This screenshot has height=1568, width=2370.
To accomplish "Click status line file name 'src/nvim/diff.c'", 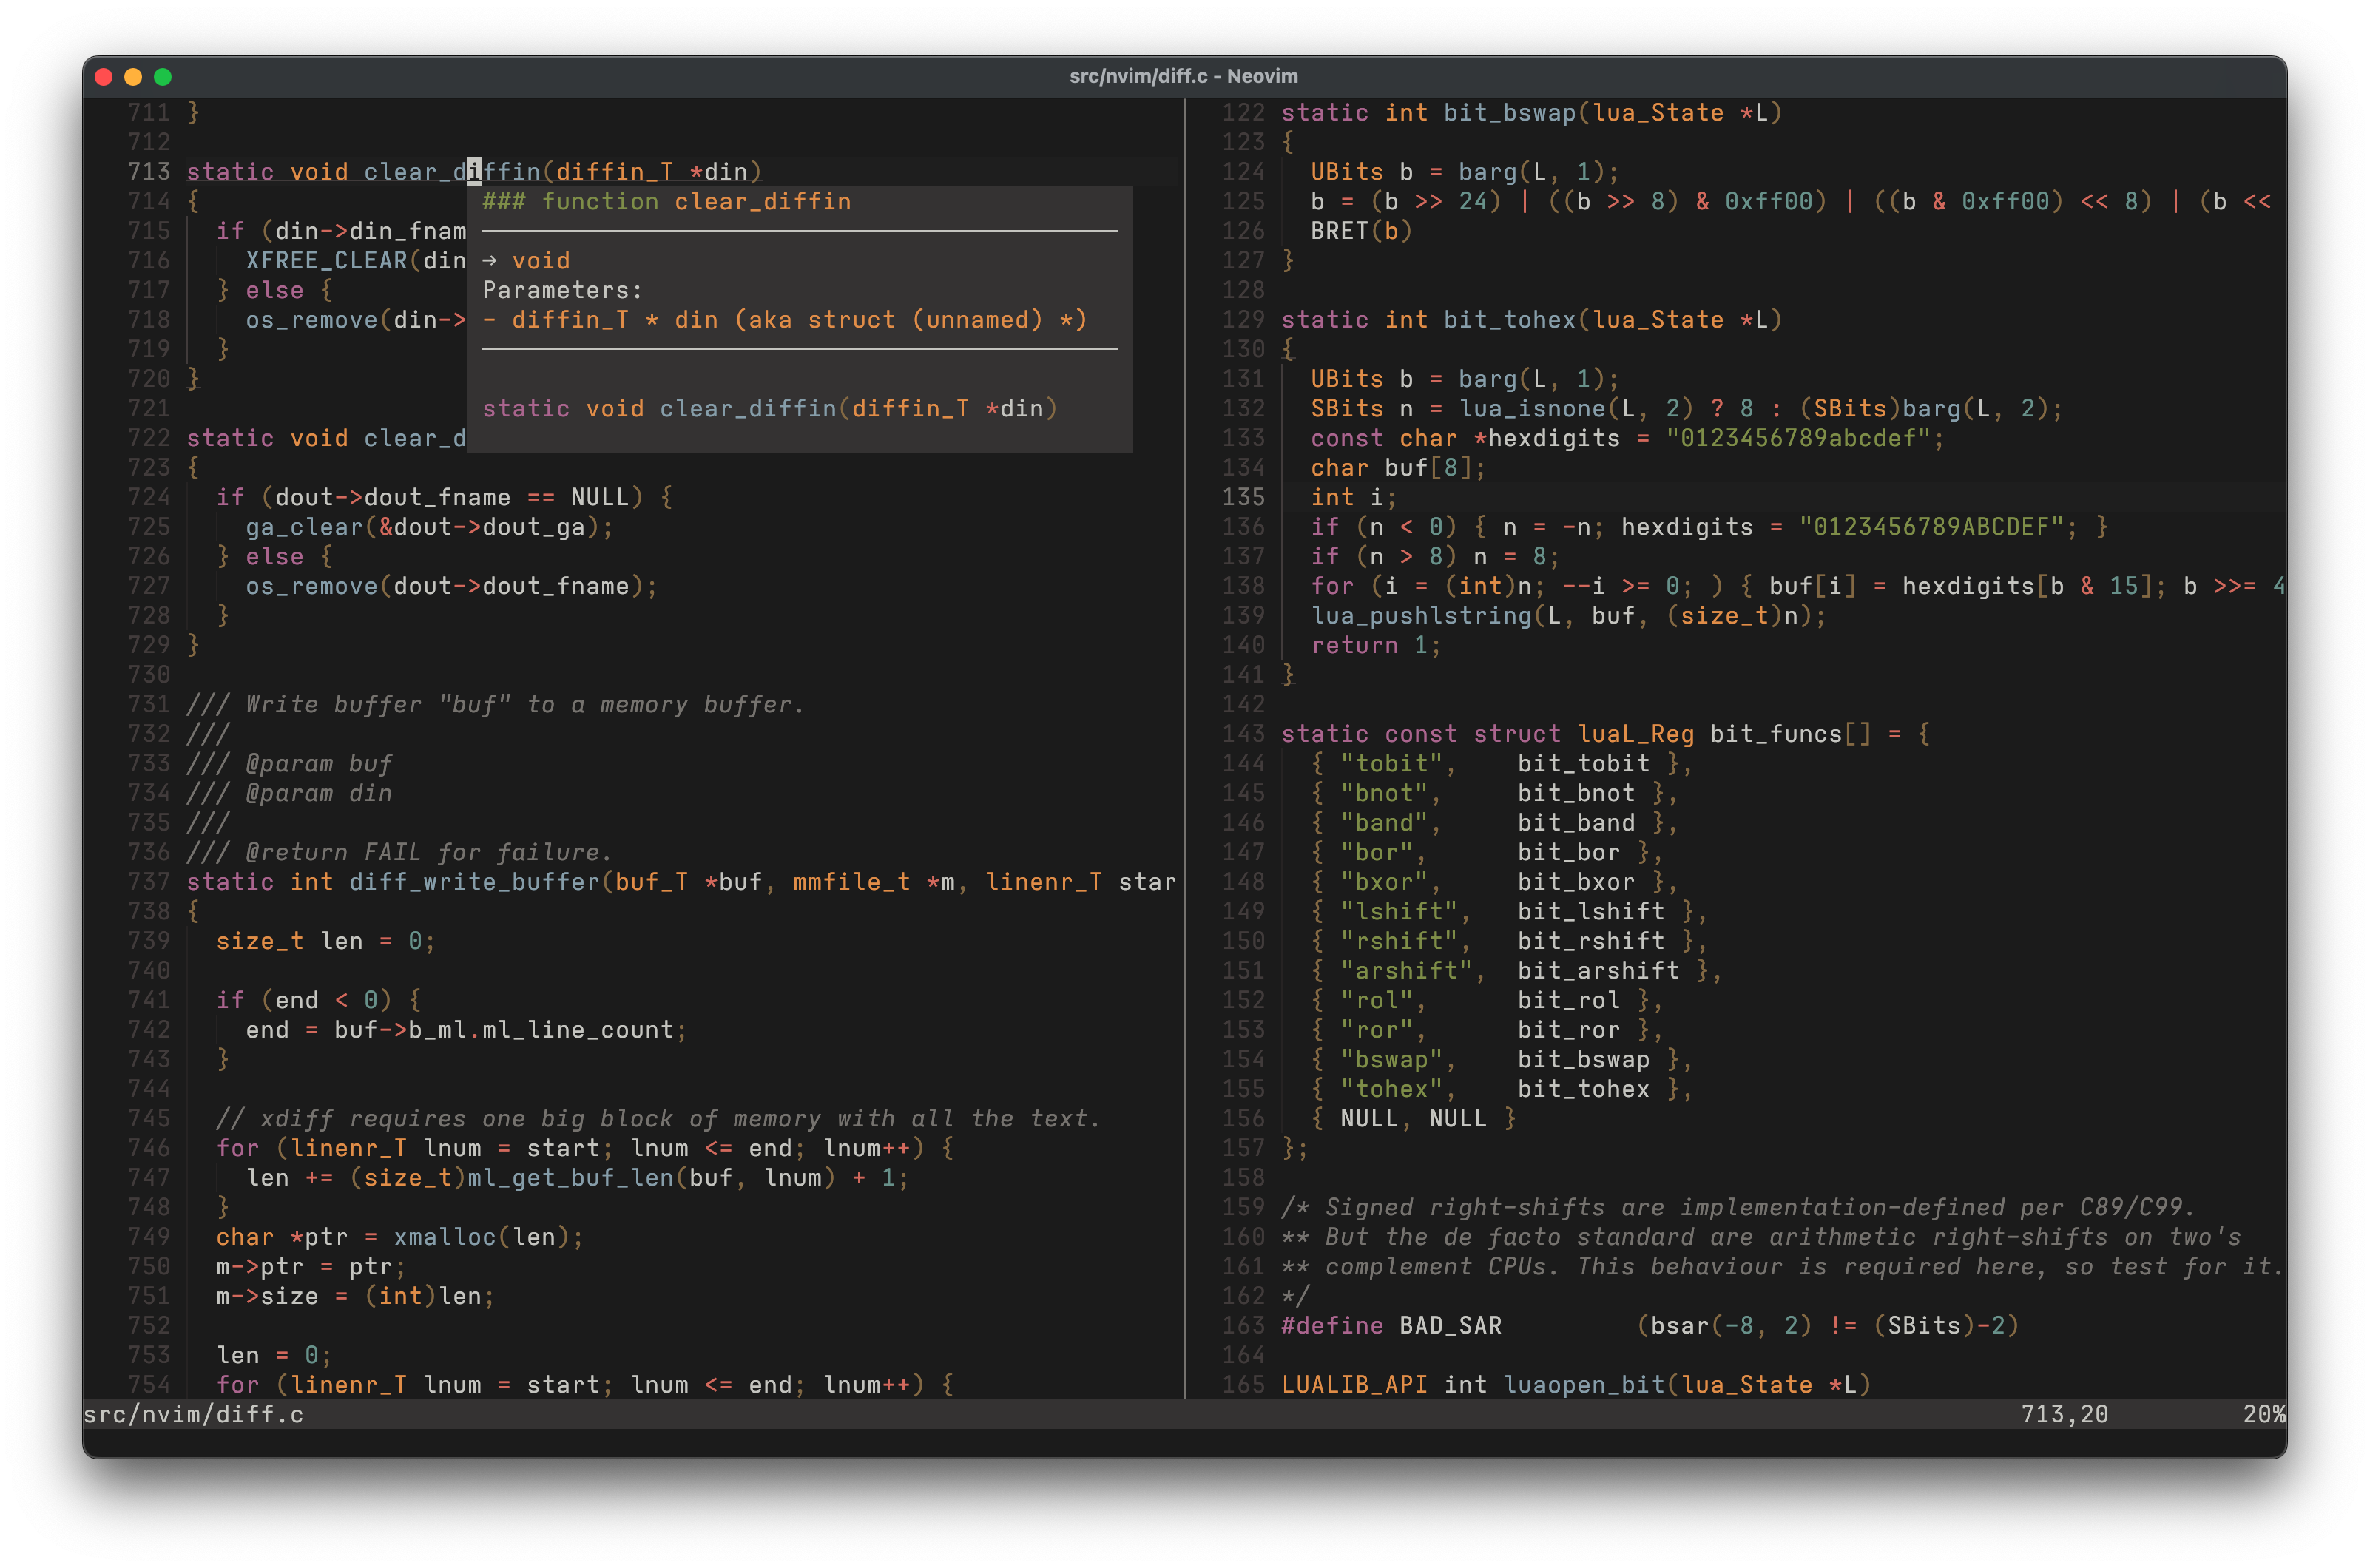I will coord(193,1414).
